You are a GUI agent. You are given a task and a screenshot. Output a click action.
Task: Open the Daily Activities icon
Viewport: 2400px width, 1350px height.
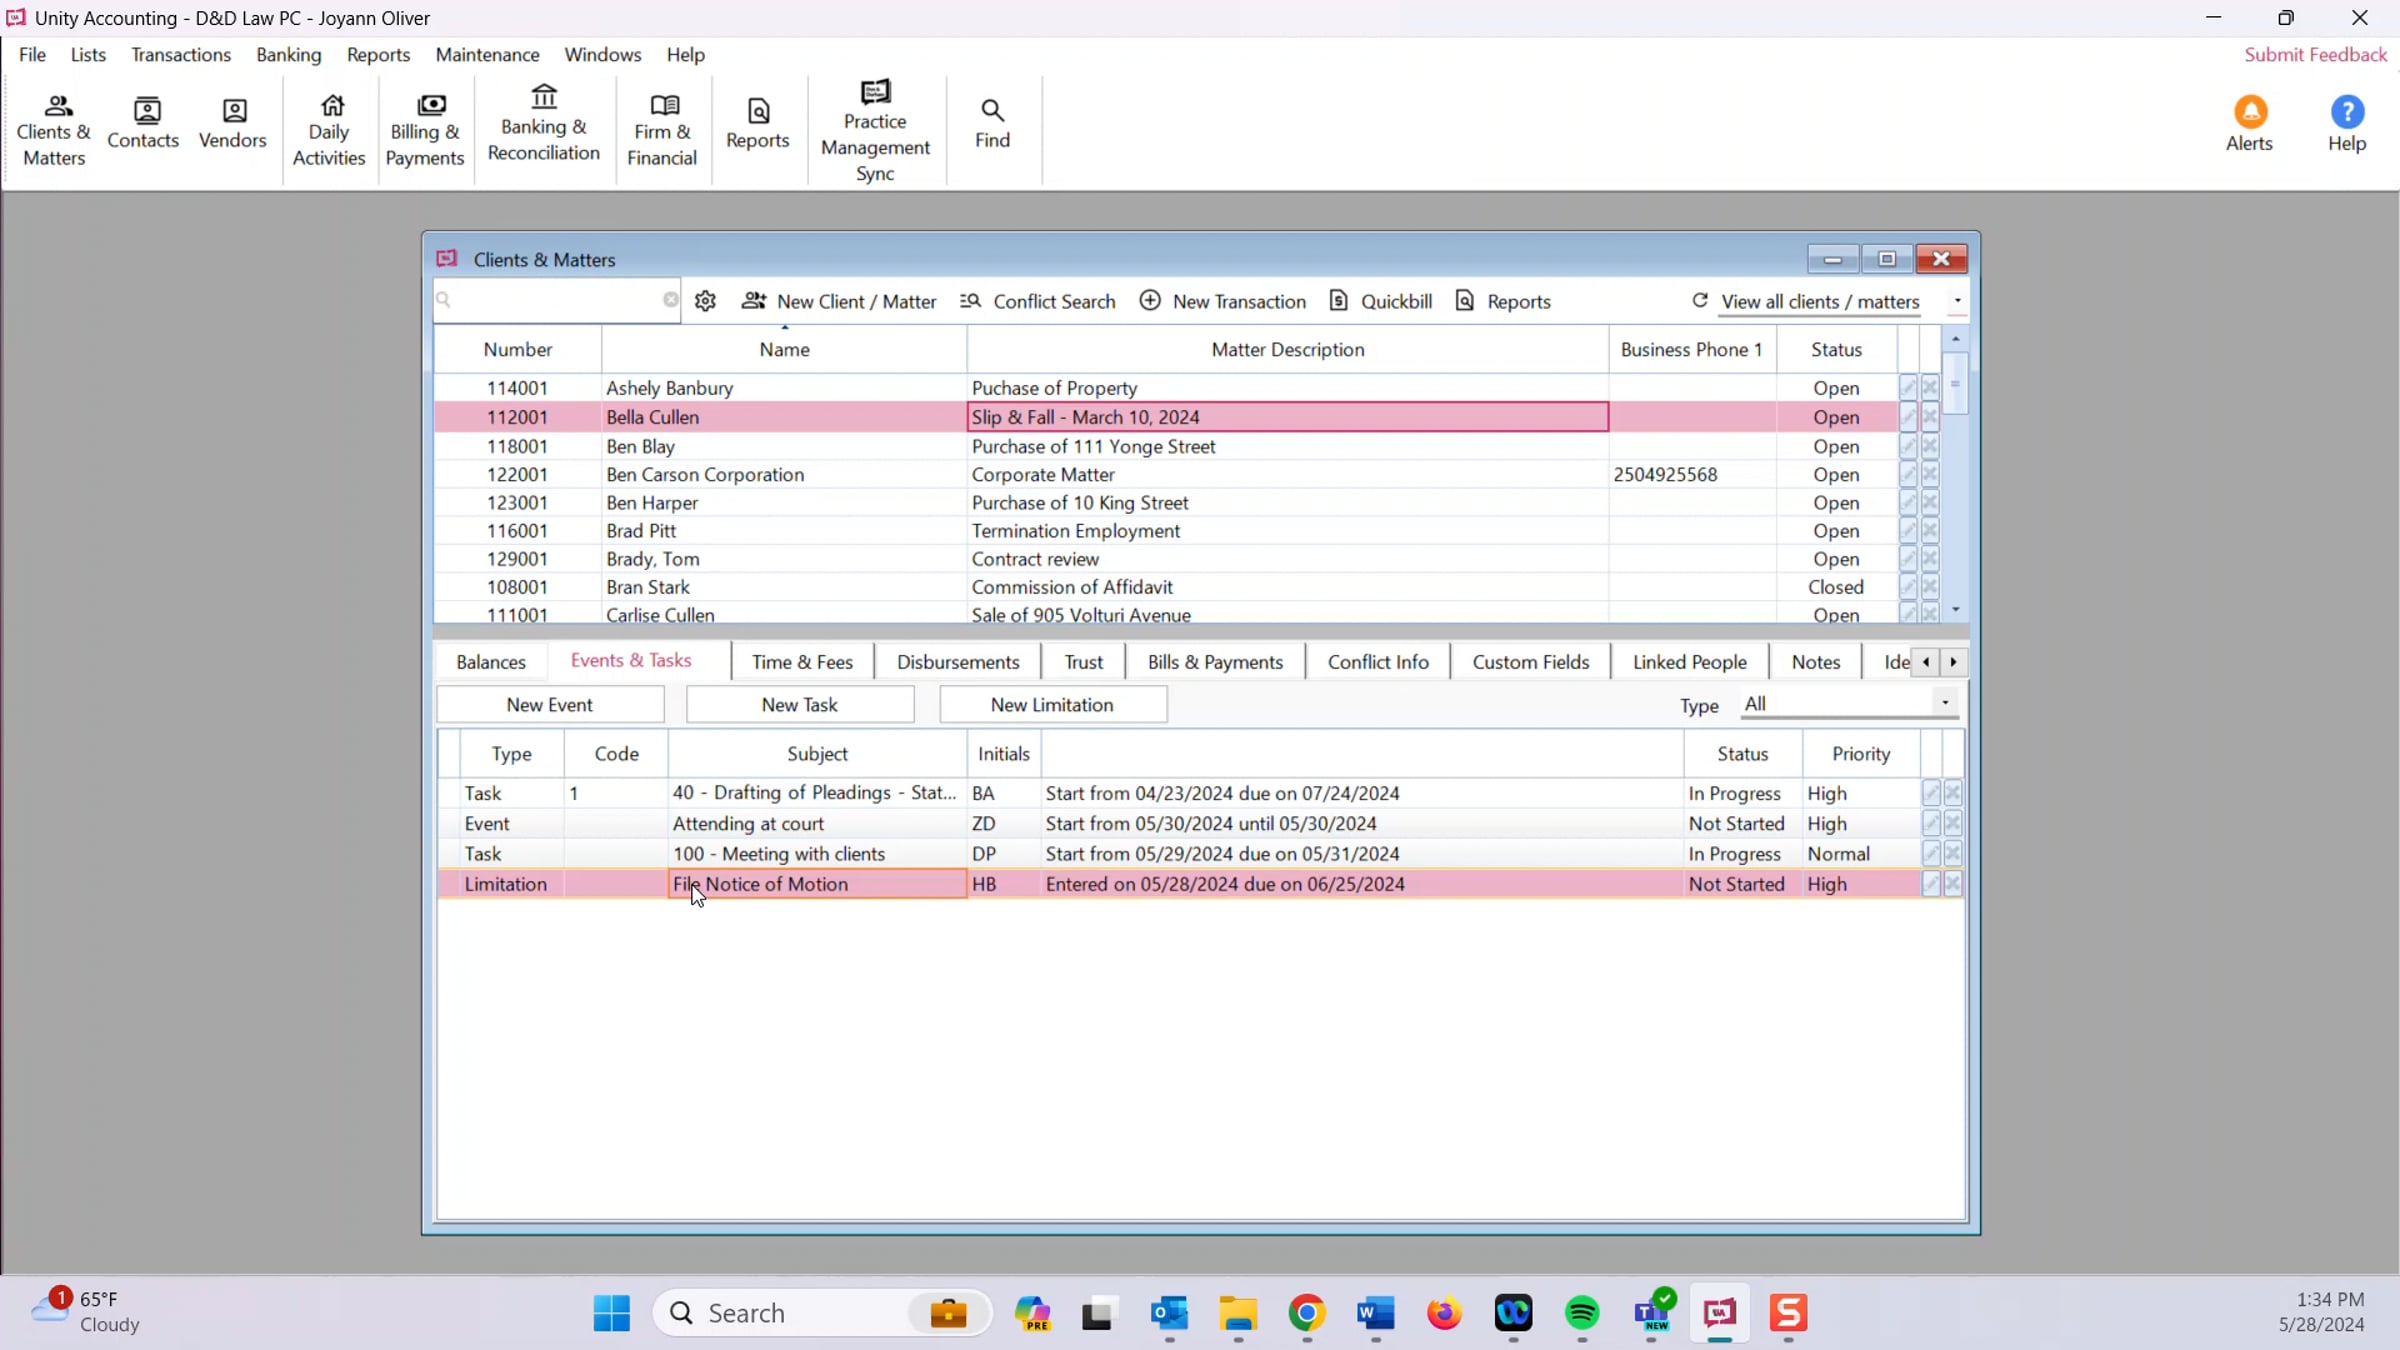tap(329, 130)
